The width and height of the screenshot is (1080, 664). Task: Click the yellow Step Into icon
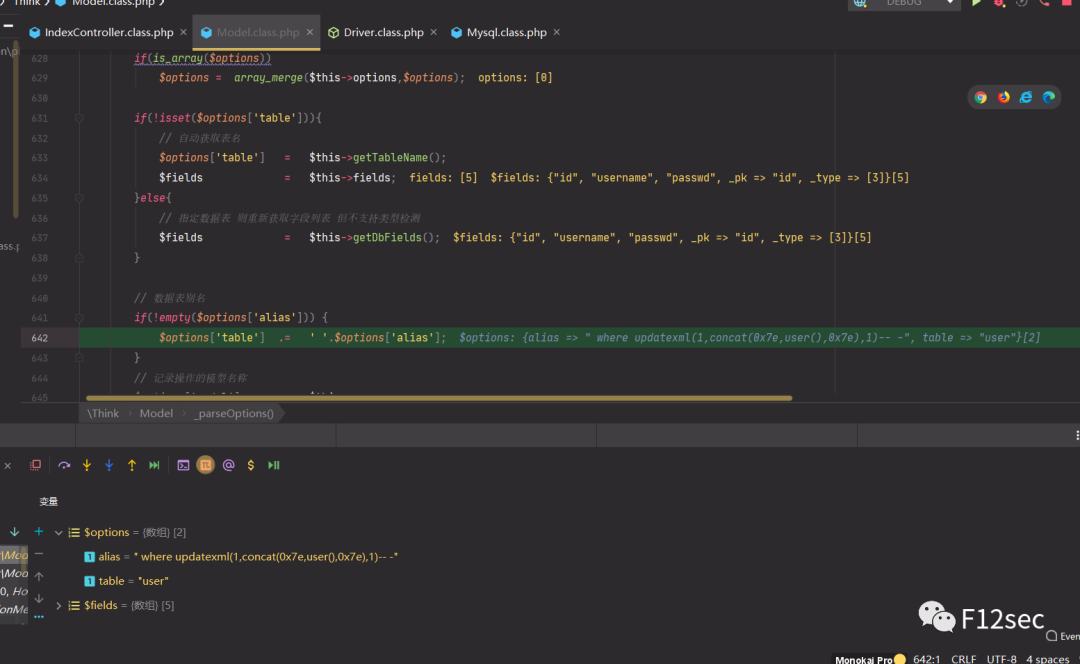(x=87, y=465)
